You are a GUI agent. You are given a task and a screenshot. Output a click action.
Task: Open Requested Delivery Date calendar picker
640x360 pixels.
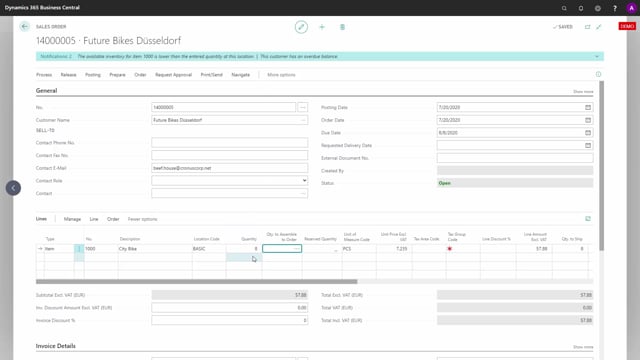pos(588,145)
